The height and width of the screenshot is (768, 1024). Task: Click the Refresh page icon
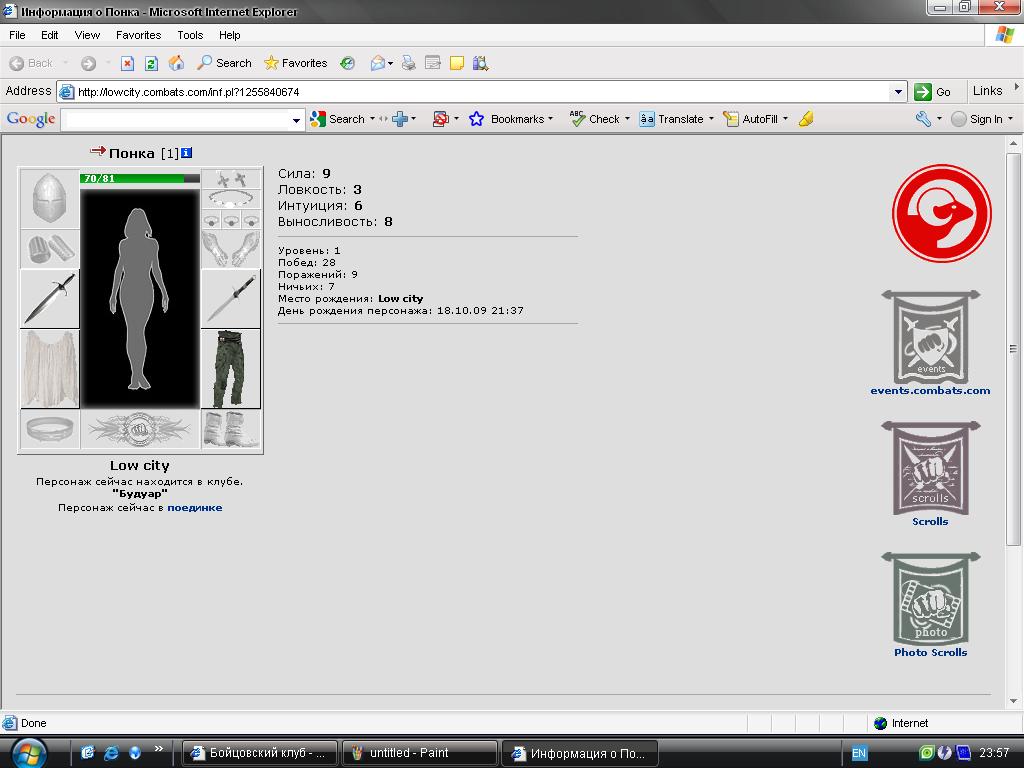point(152,63)
